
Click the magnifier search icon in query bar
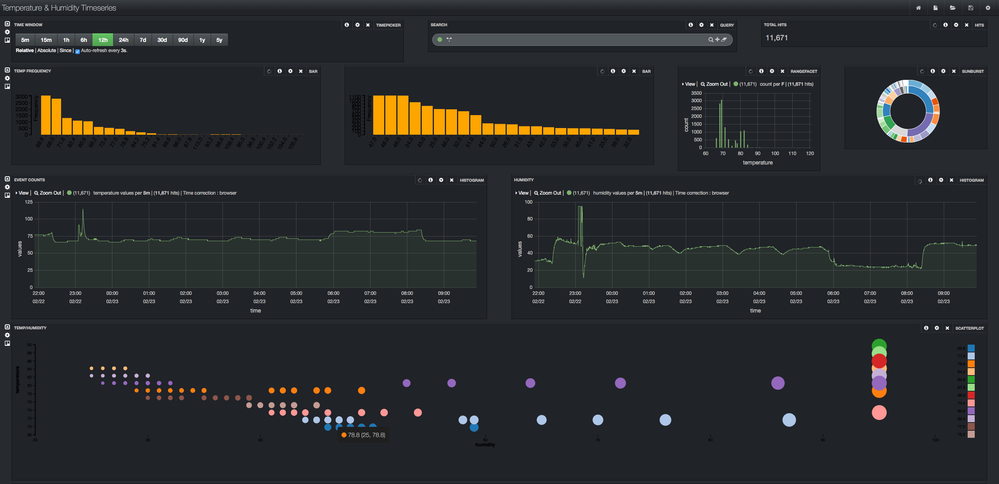click(711, 40)
